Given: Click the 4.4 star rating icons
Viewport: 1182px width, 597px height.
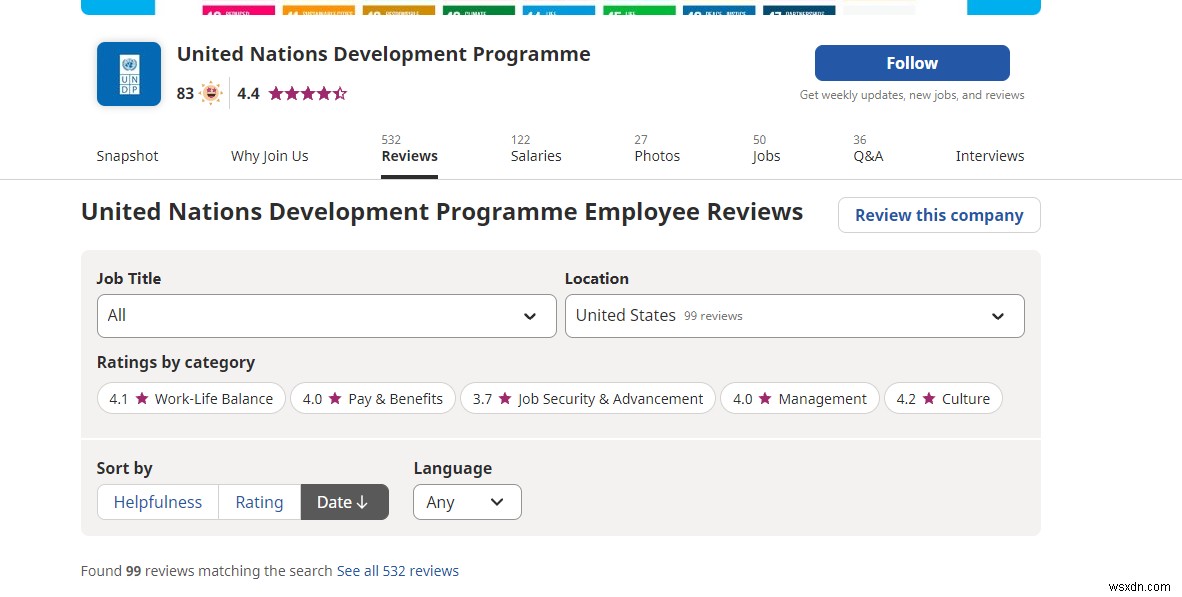Looking at the screenshot, I should (x=308, y=94).
